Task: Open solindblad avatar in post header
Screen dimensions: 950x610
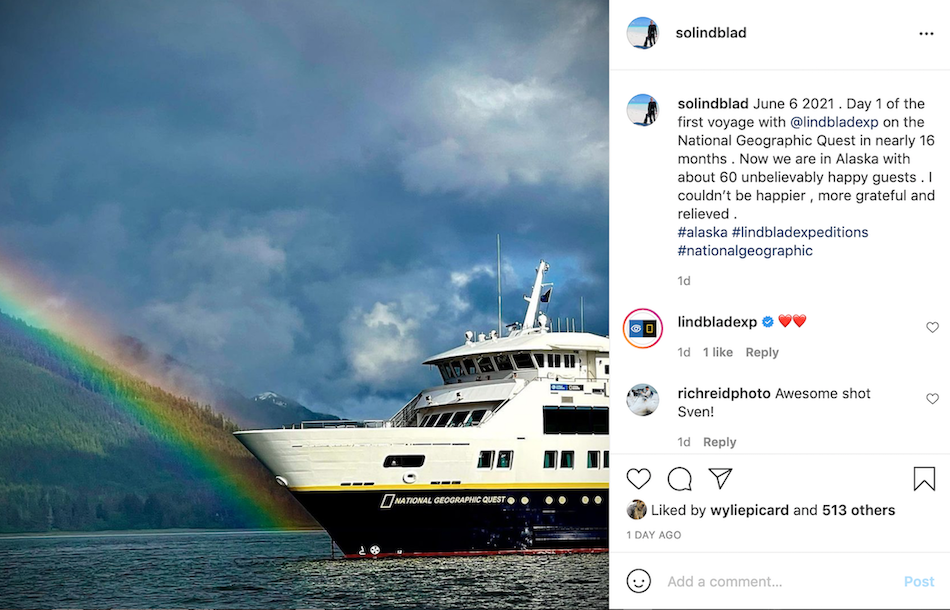Action: pyautogui.click(x=643, y=33)
